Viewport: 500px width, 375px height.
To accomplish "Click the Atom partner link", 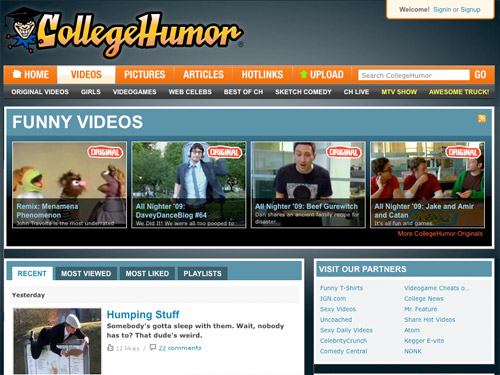I will pyautogui.click(x=412, y=330).
